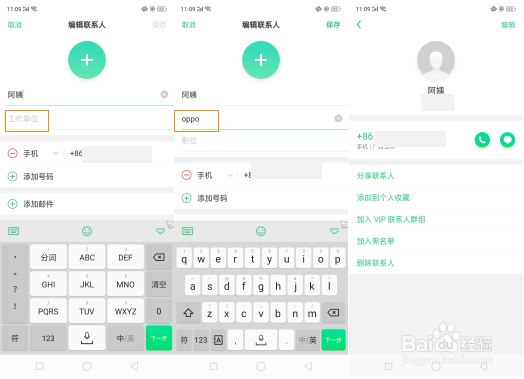Tap PQRS key on left keypad

click(x=48, y=311)
